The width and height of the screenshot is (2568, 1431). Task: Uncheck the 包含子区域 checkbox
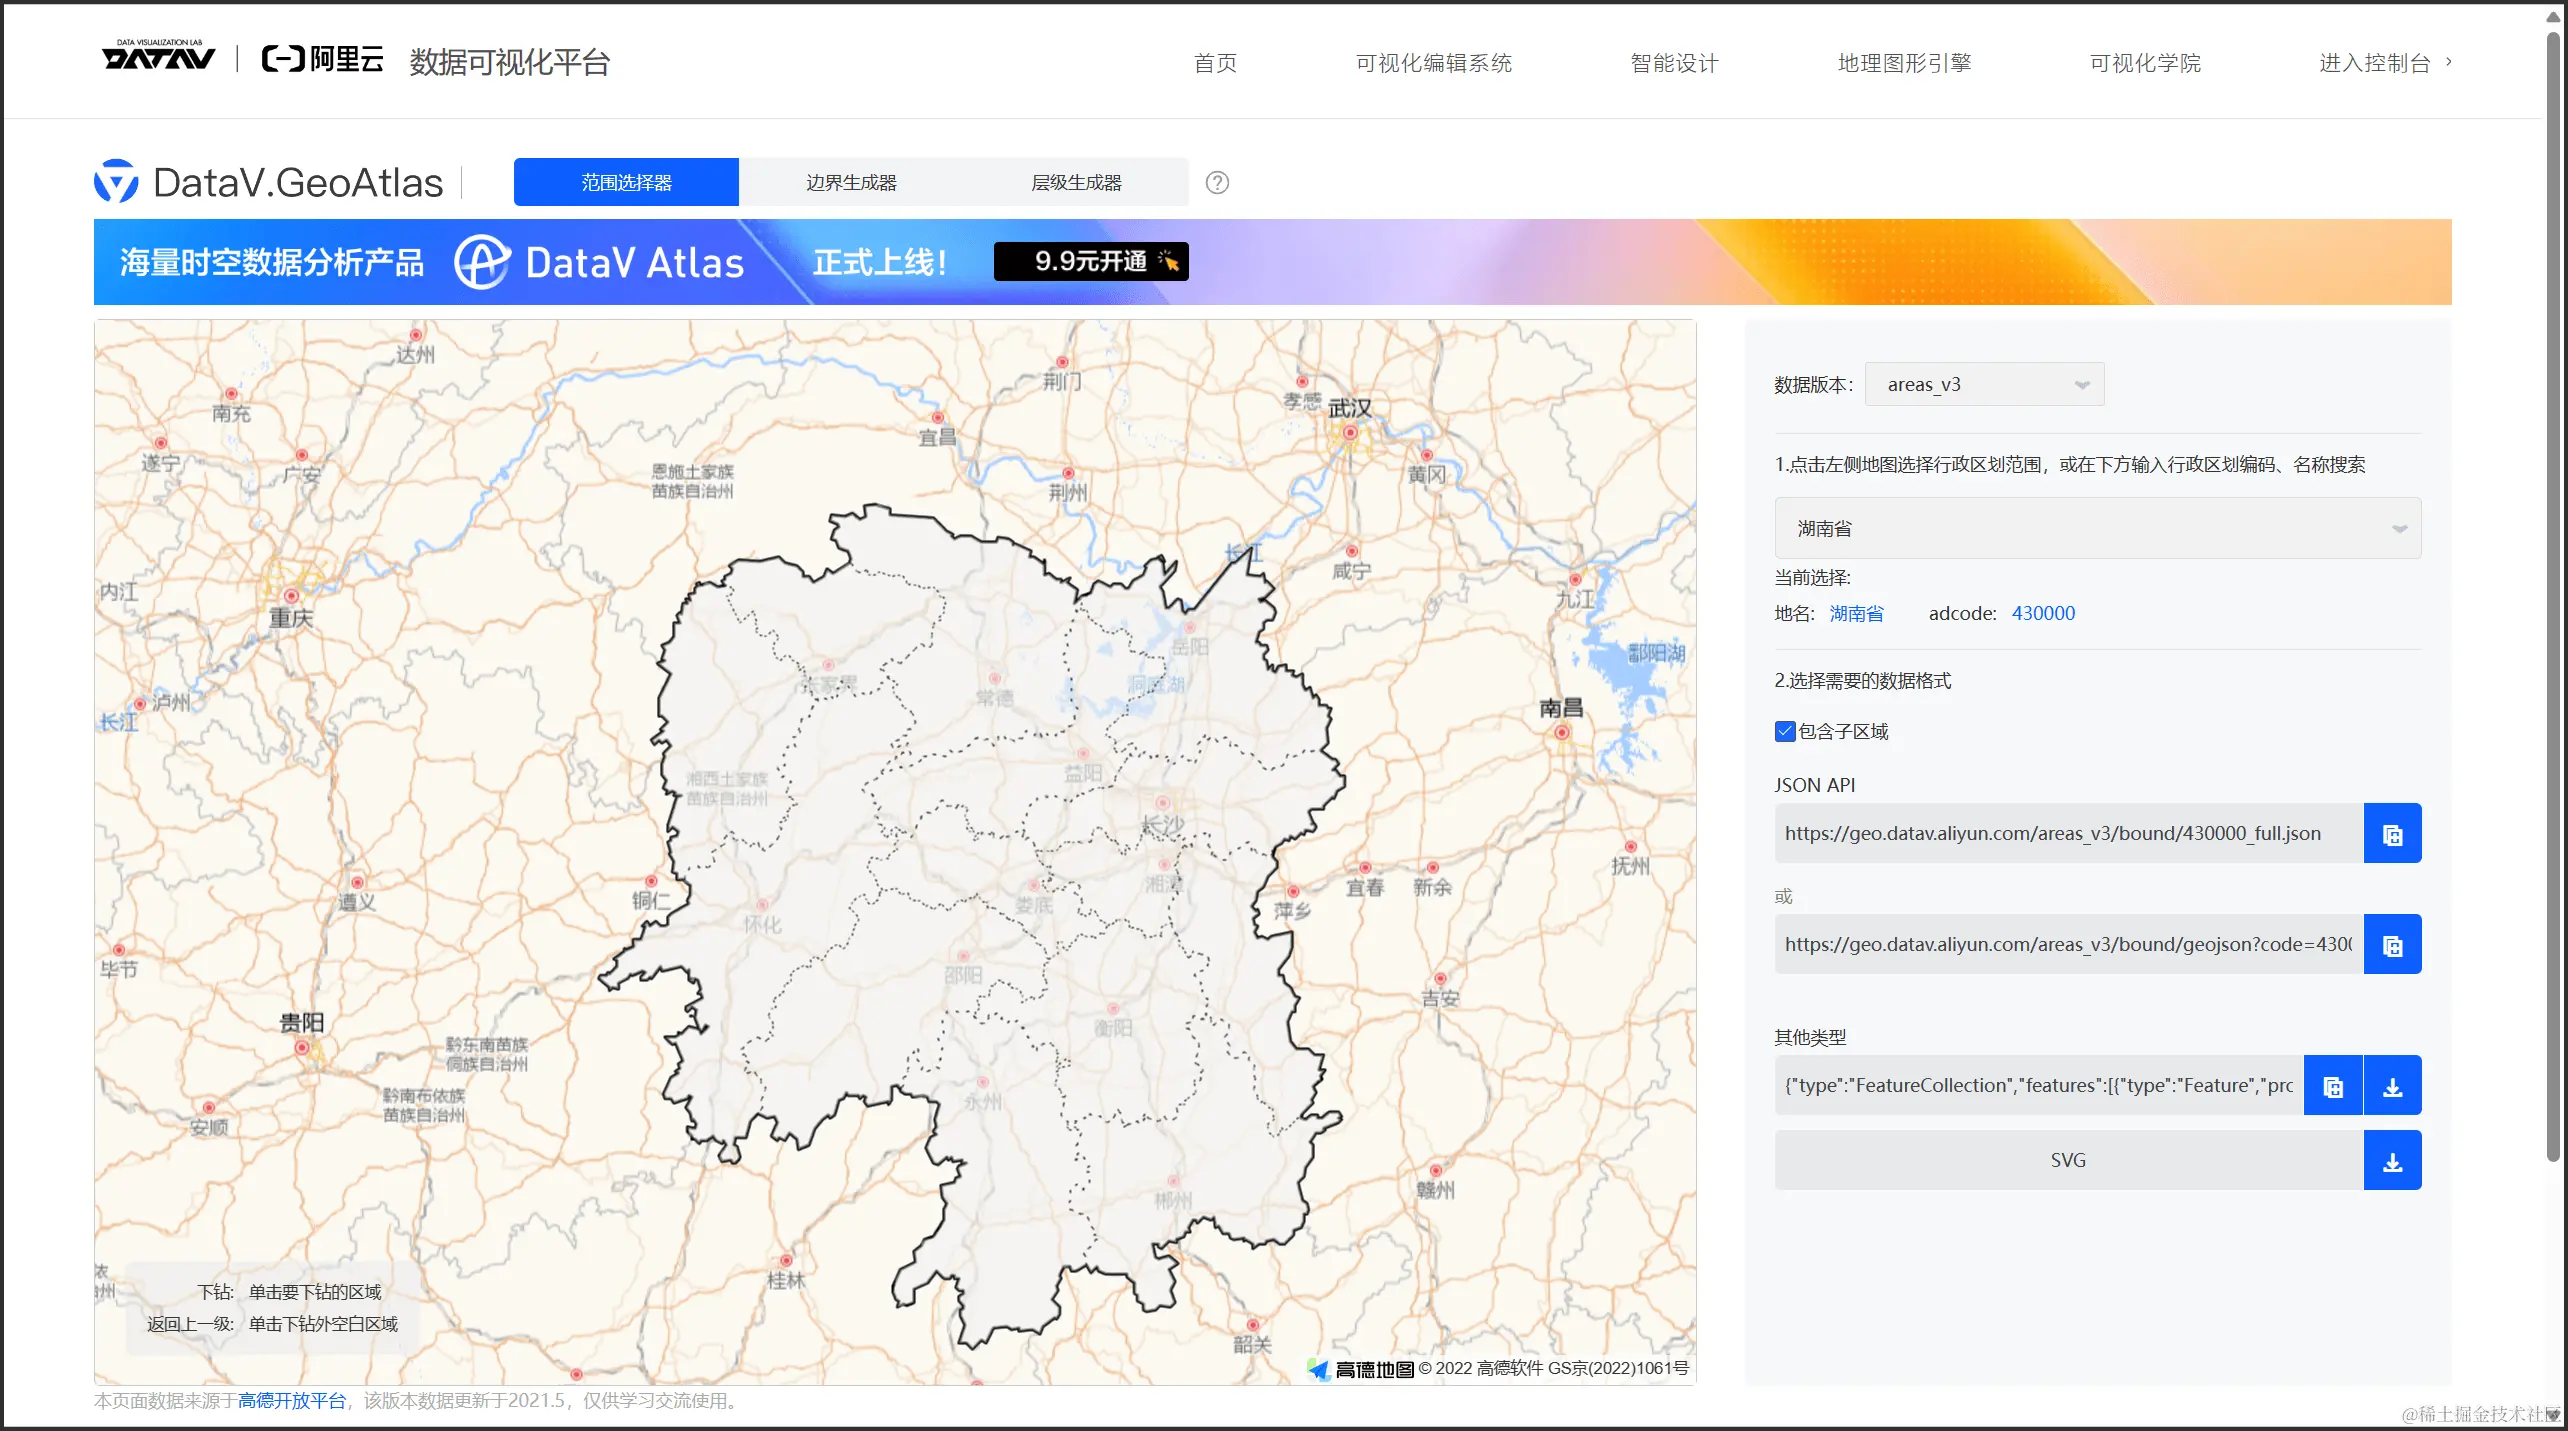point(1785,732)
